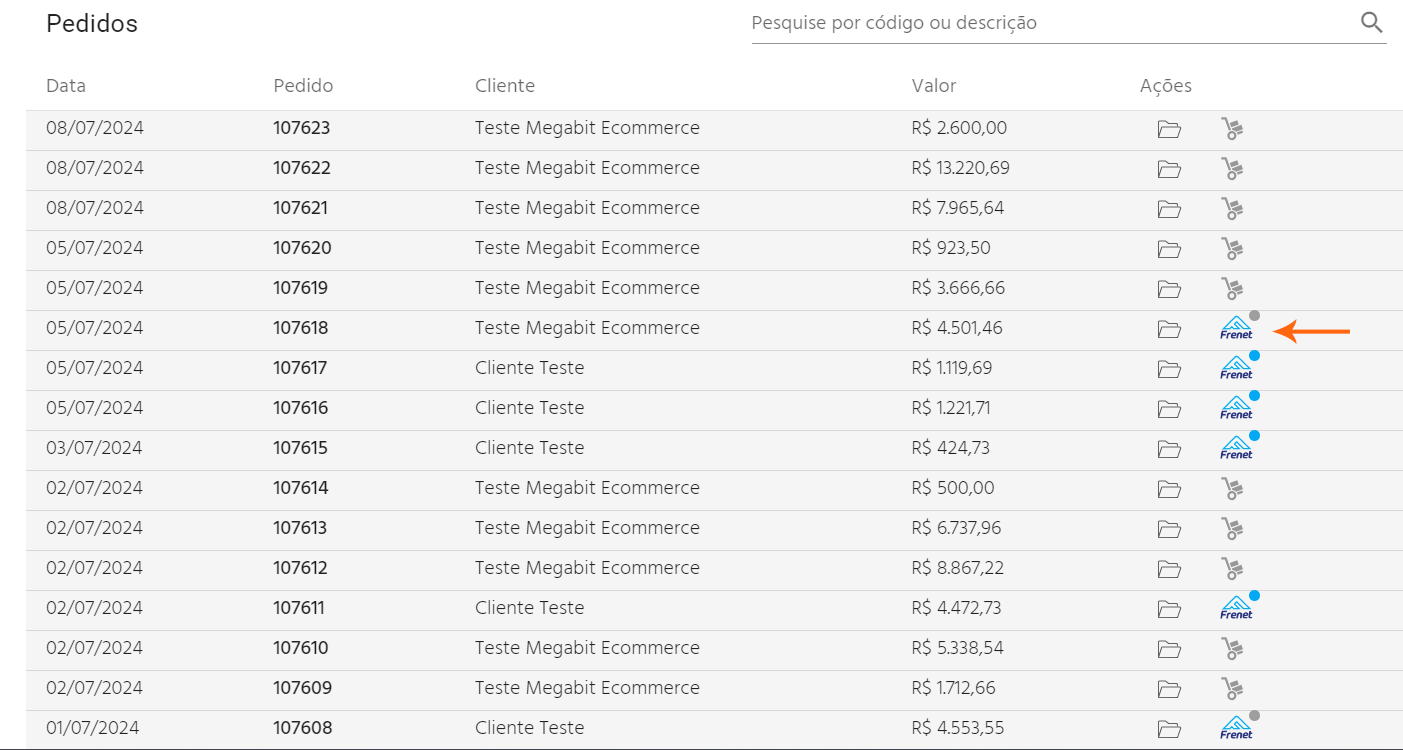
Task: Click Frenet icon for order 107617
Action: point(1236,369)
